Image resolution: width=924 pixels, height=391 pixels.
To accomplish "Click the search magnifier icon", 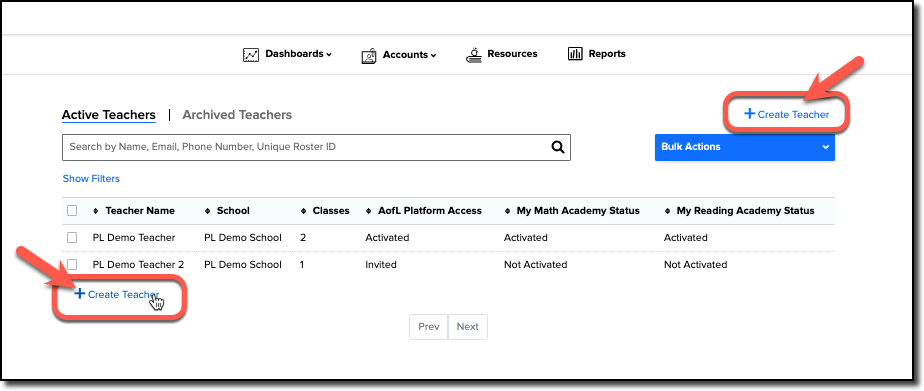I will (557, 147).
